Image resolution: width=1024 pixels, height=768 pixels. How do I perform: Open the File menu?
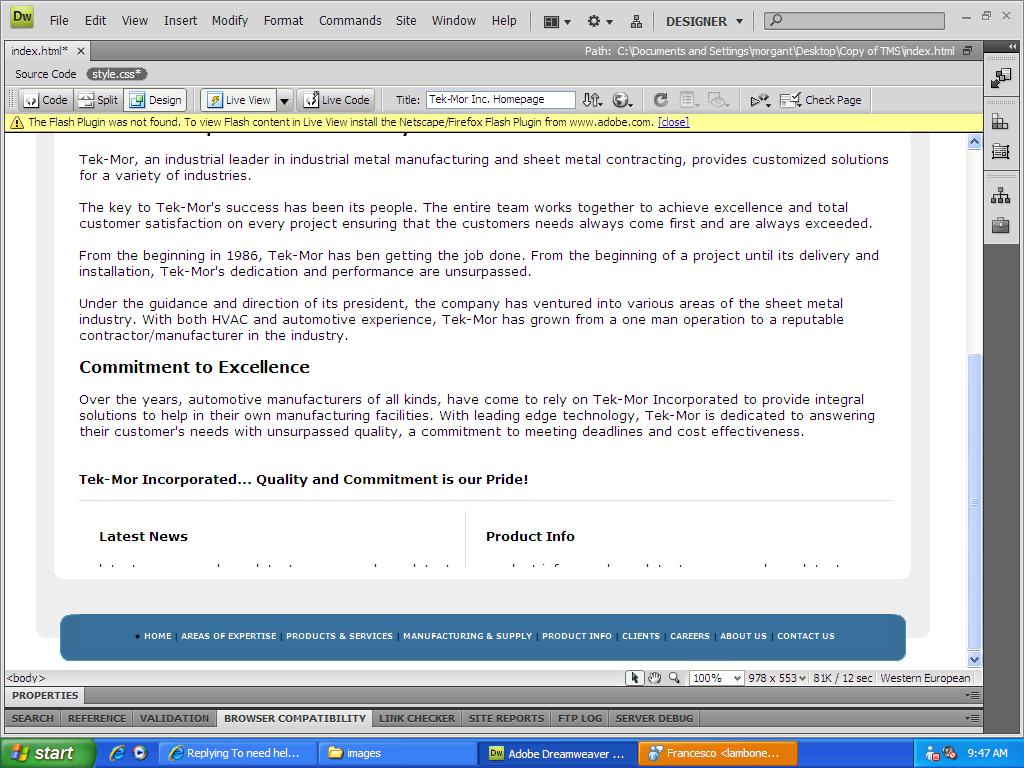[59, 21]
